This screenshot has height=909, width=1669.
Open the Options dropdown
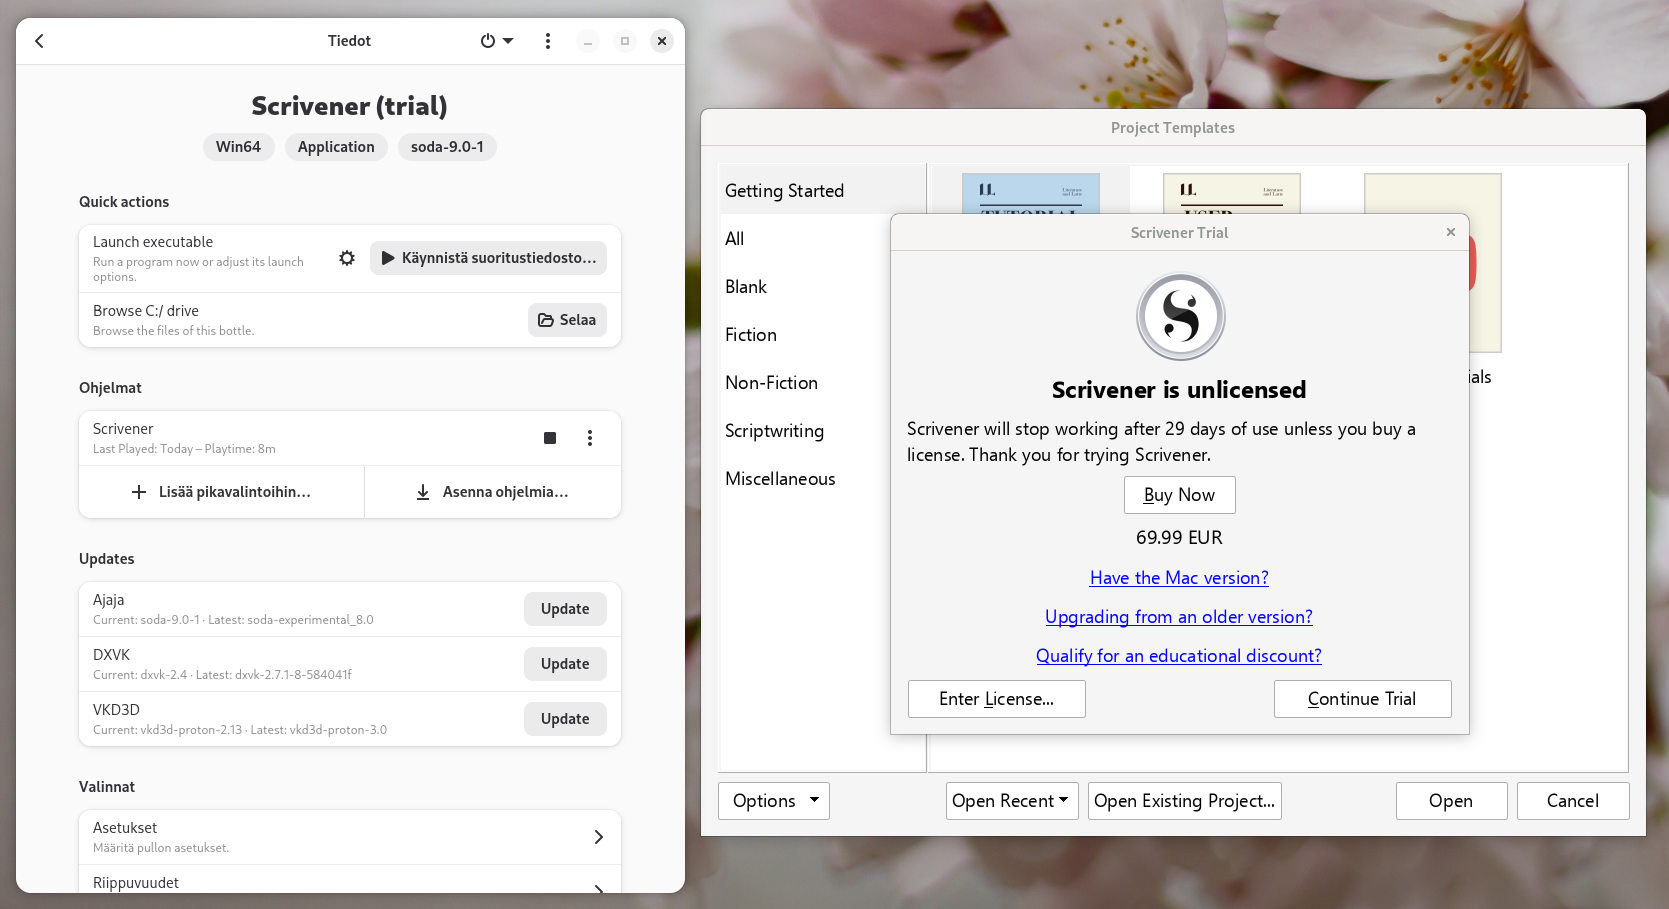774,801
